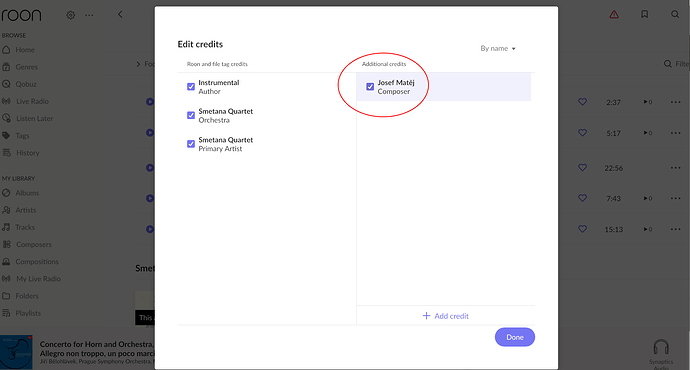690x370 pixels.
Task: Go back with the left chevron
Action: click(x=120, y=15)
